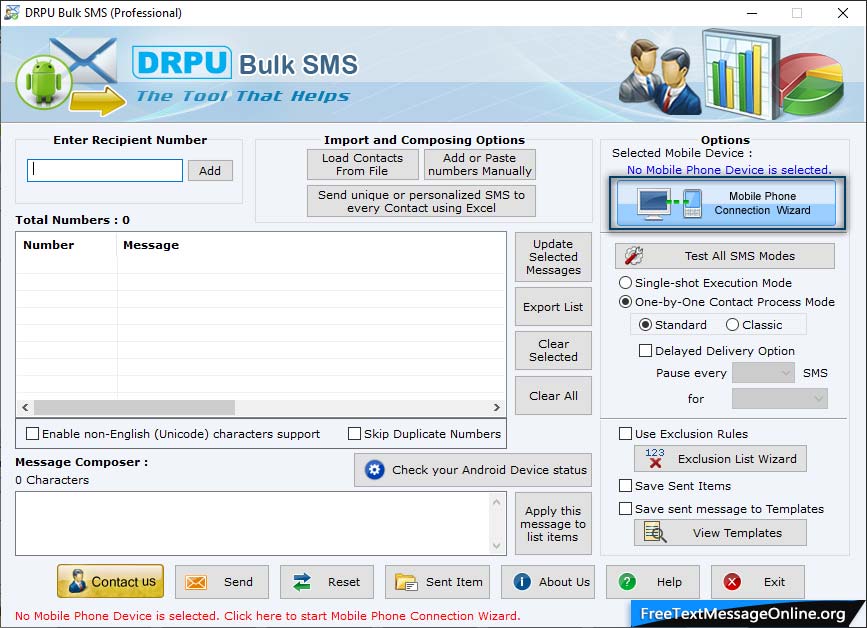
Task: Click the wrench icon on Test All SMS Modes
Action: click(634, 255)
